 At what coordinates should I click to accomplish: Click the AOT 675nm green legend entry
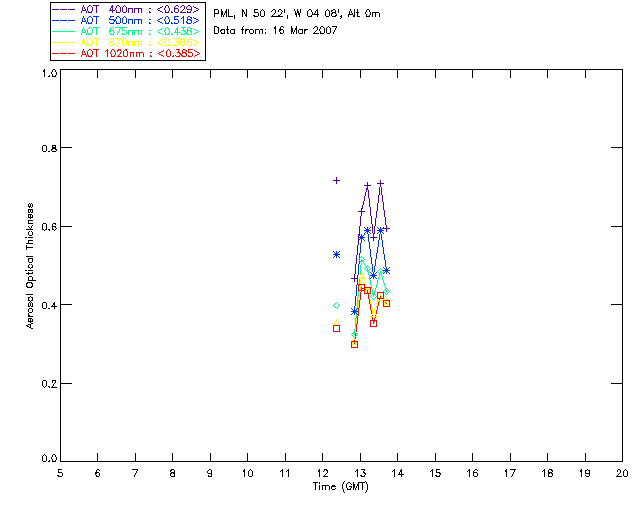(x=126, y=31)
